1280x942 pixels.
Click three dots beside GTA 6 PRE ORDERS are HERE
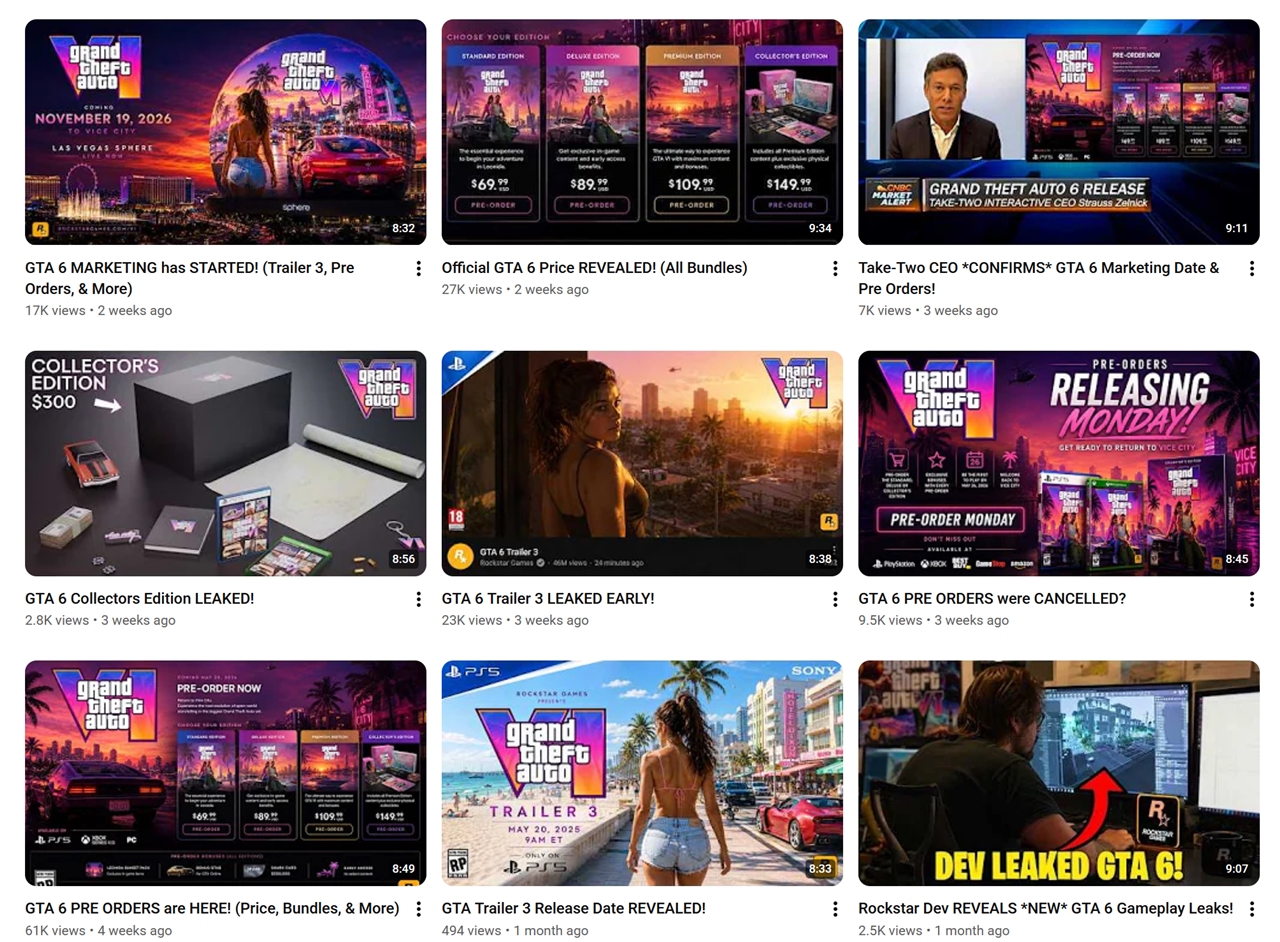418,909
